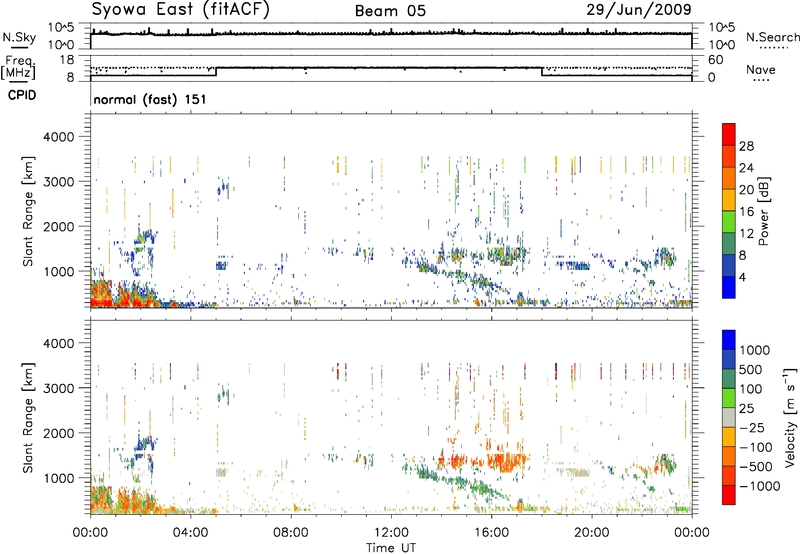800x554 pixels.
Task: Click the '16:00' time axis label
Action: point(491,533)
